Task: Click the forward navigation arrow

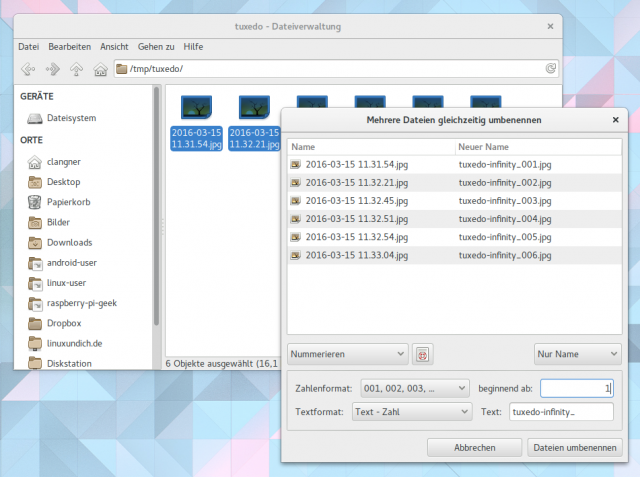Action: [x=53, y=69]
